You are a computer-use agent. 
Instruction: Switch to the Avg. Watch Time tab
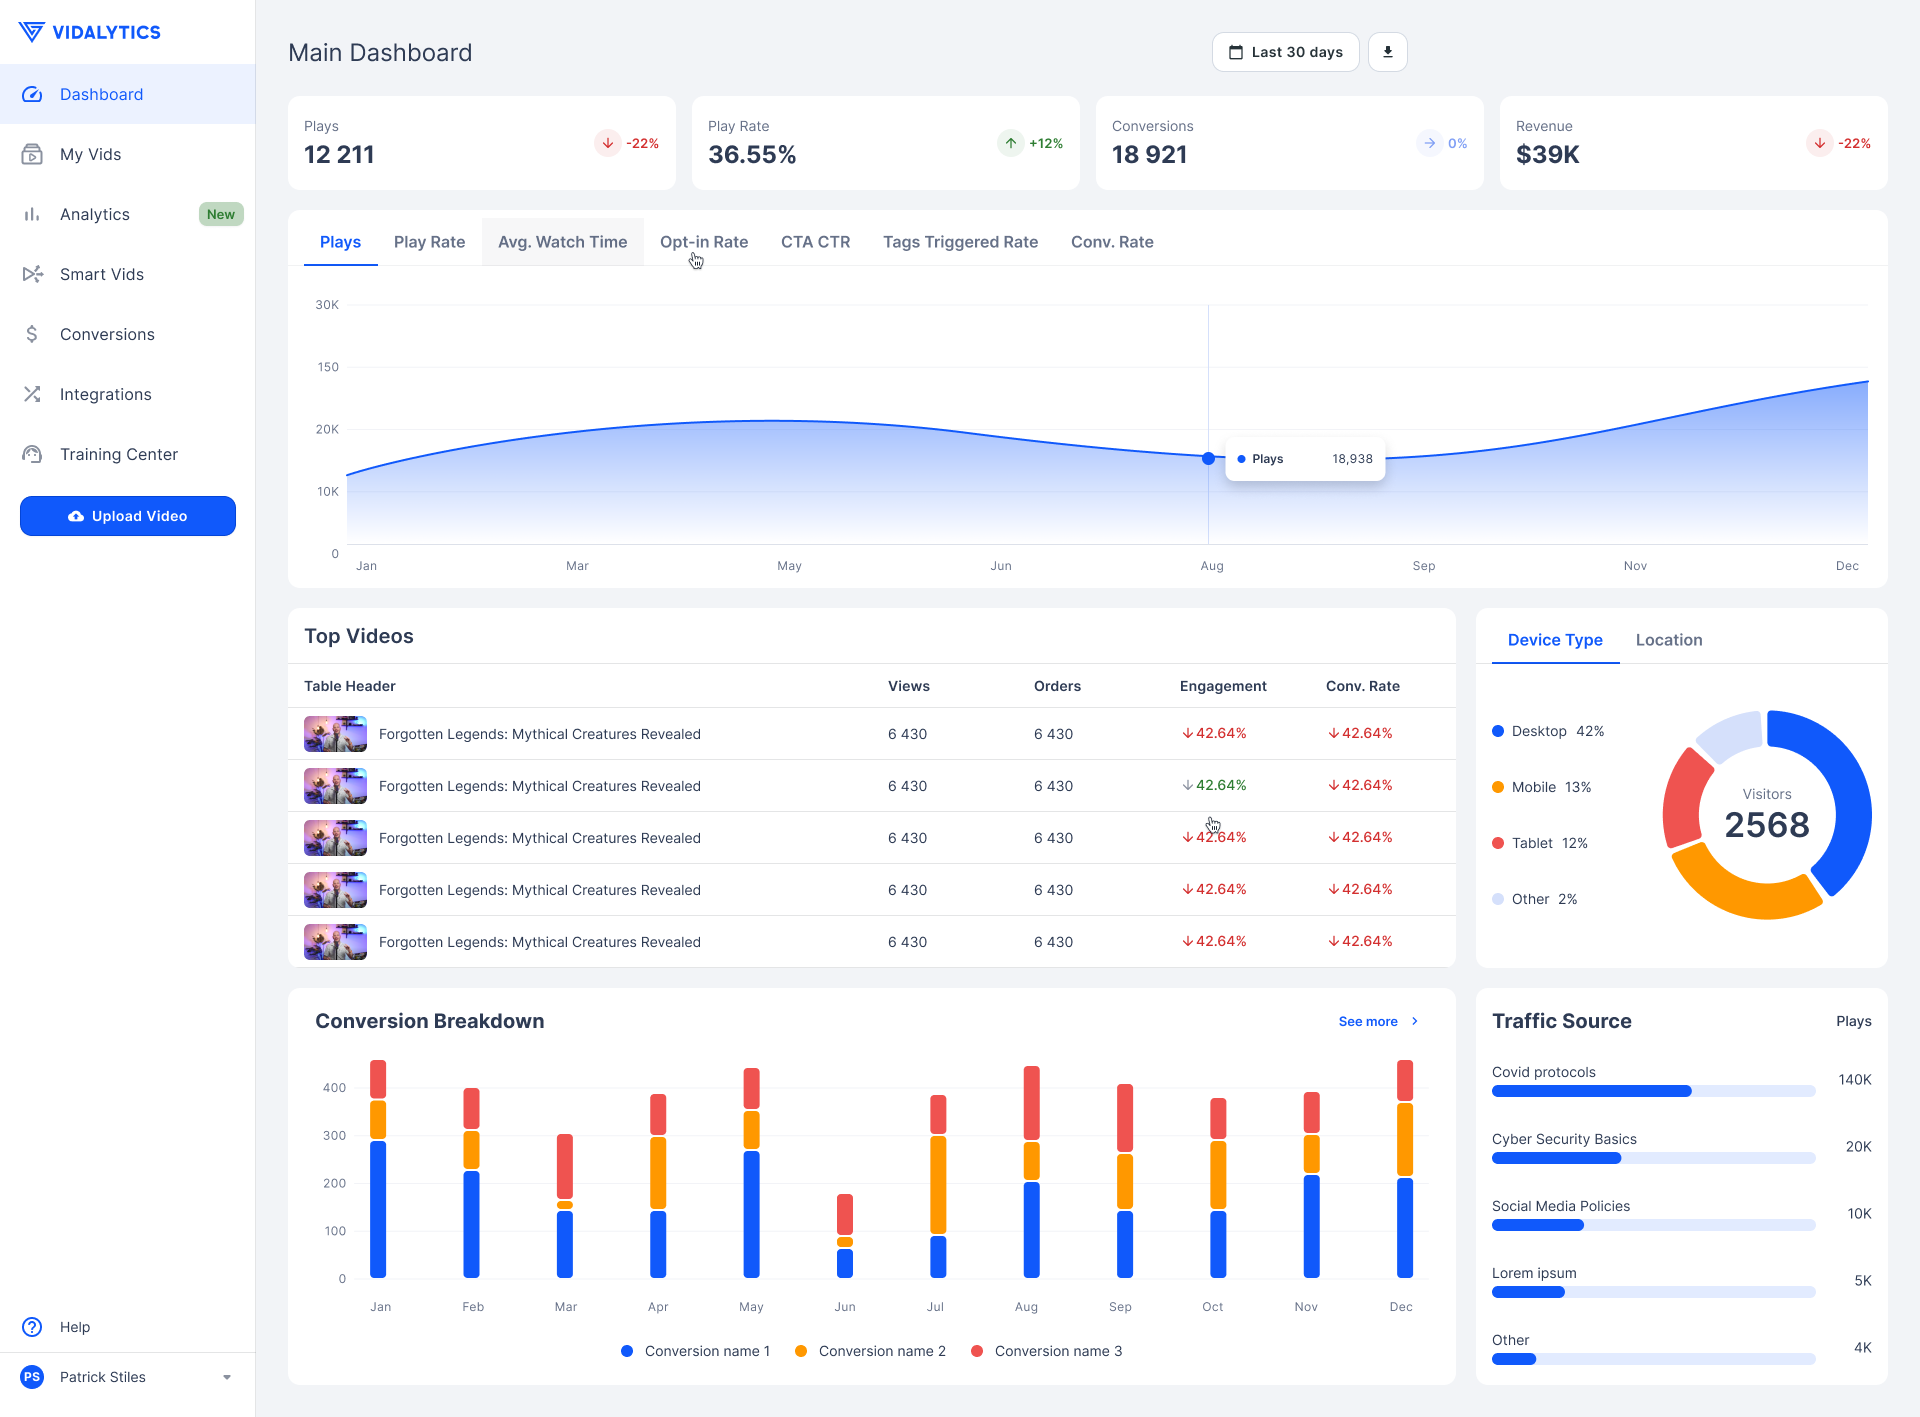[562, 242]
